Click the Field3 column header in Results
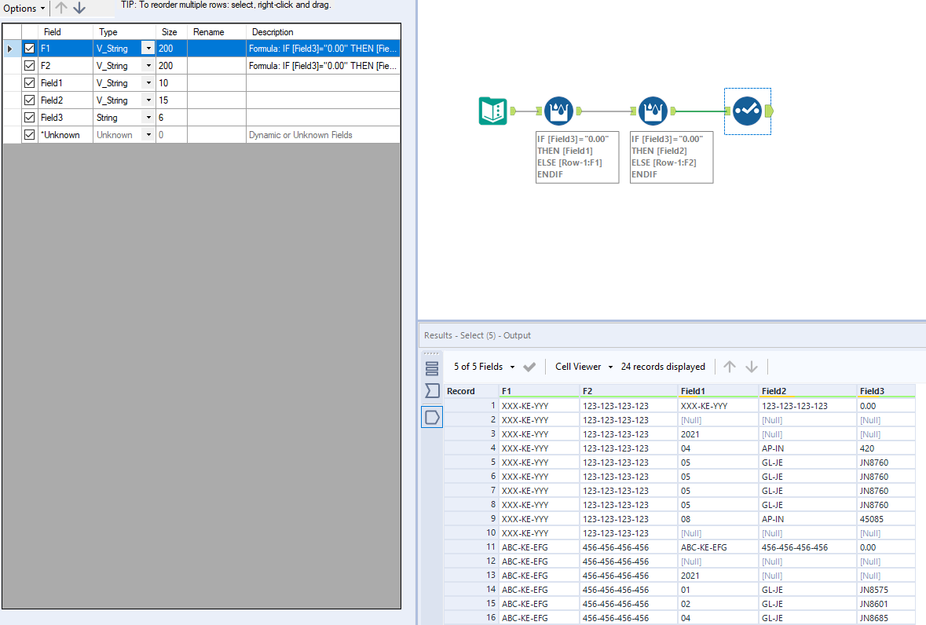Viewport: 926px width, 625px height. tap(886, 391)
